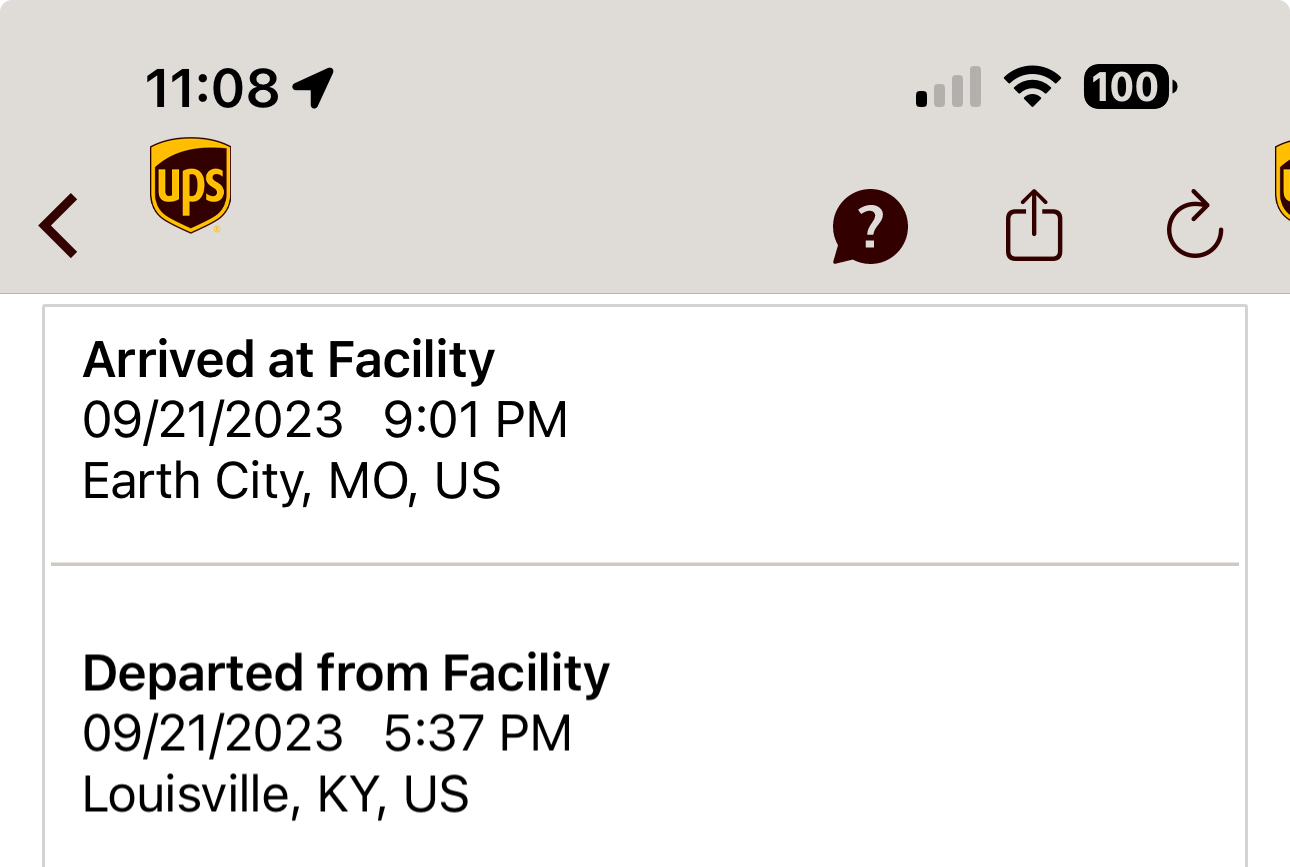Tap the Louisville, KY, US location
Viewport: 1290px width, 867px height.
coord(275,795)
